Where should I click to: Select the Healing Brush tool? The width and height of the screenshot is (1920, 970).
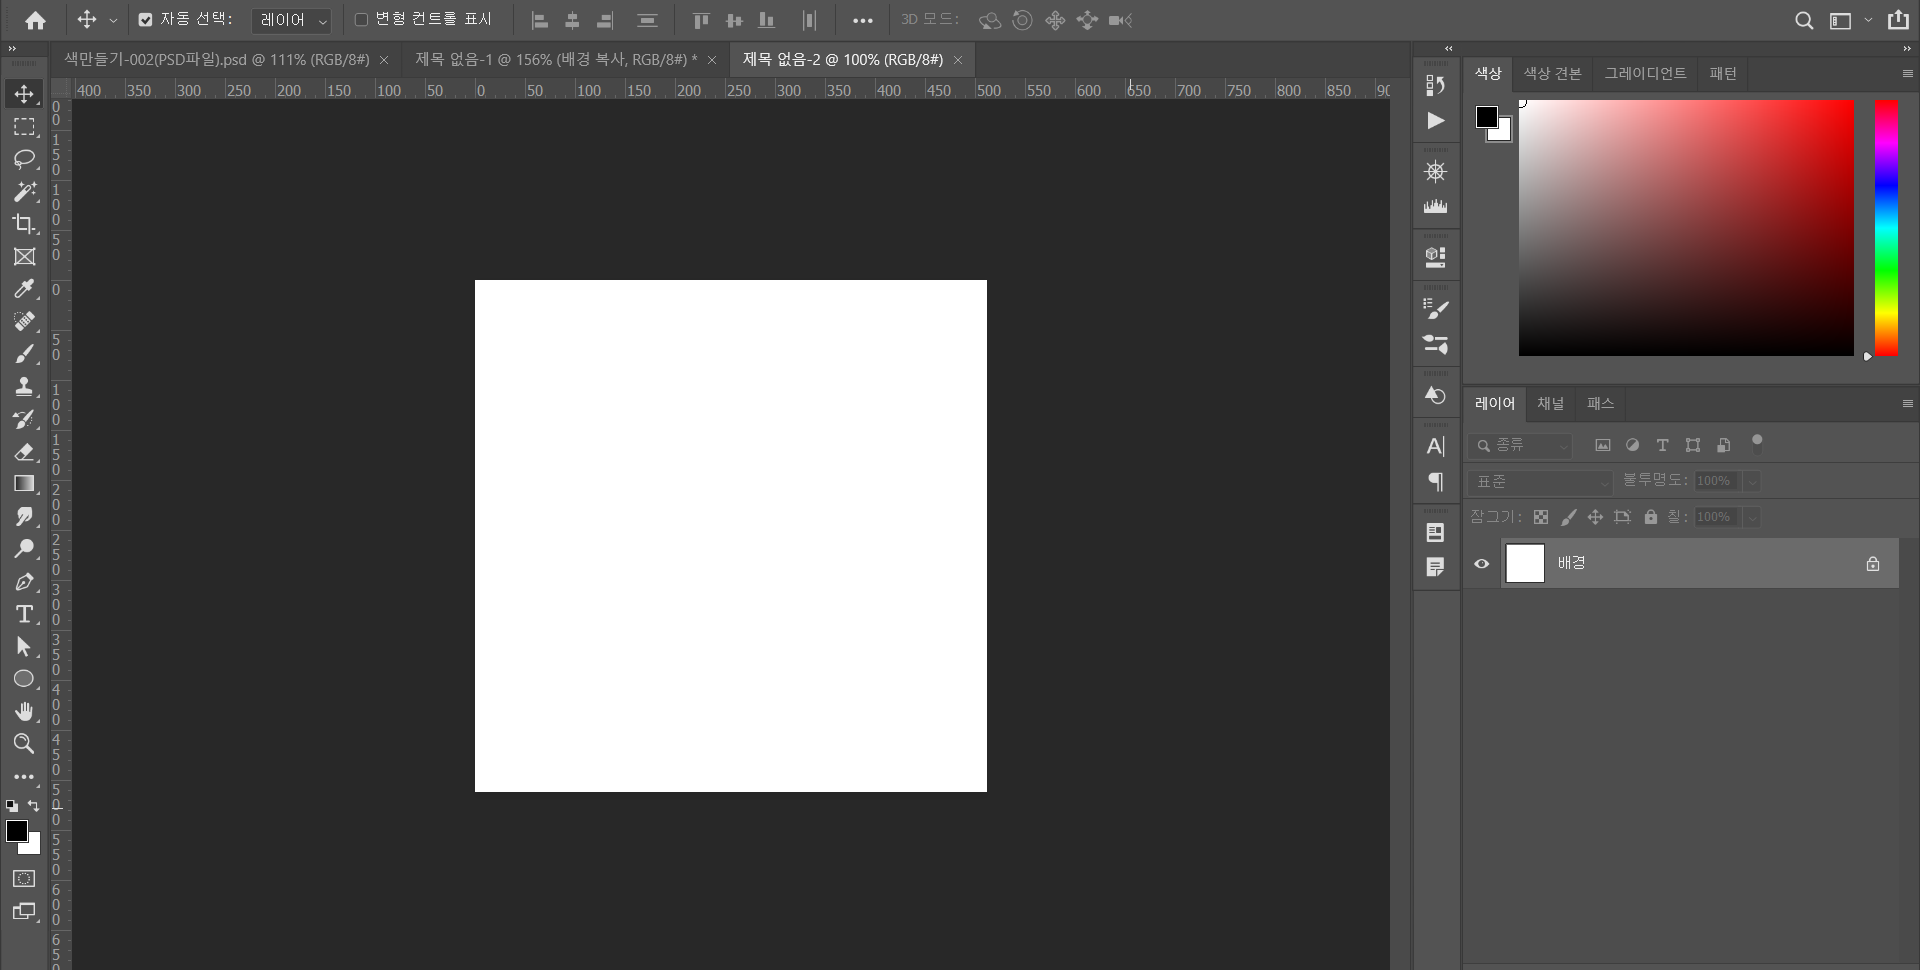[24, 321]
